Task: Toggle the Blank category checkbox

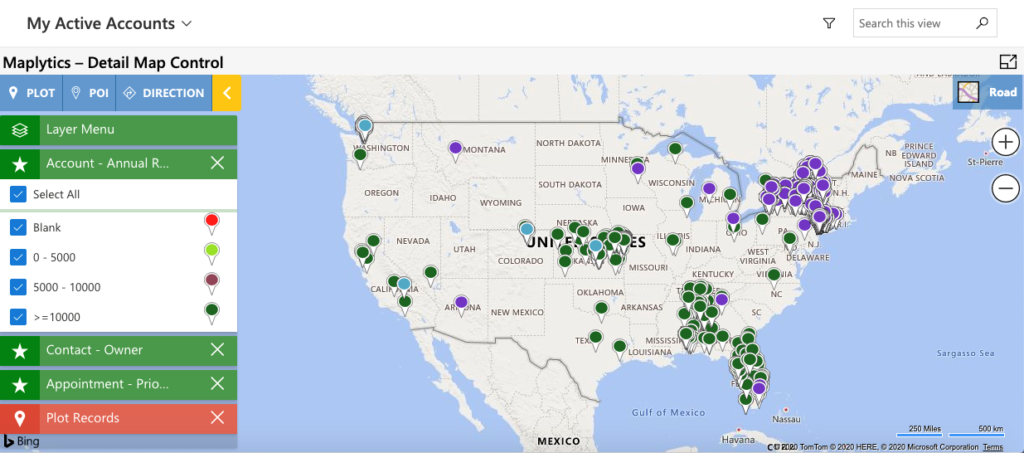Action: (x=18, y=227)
